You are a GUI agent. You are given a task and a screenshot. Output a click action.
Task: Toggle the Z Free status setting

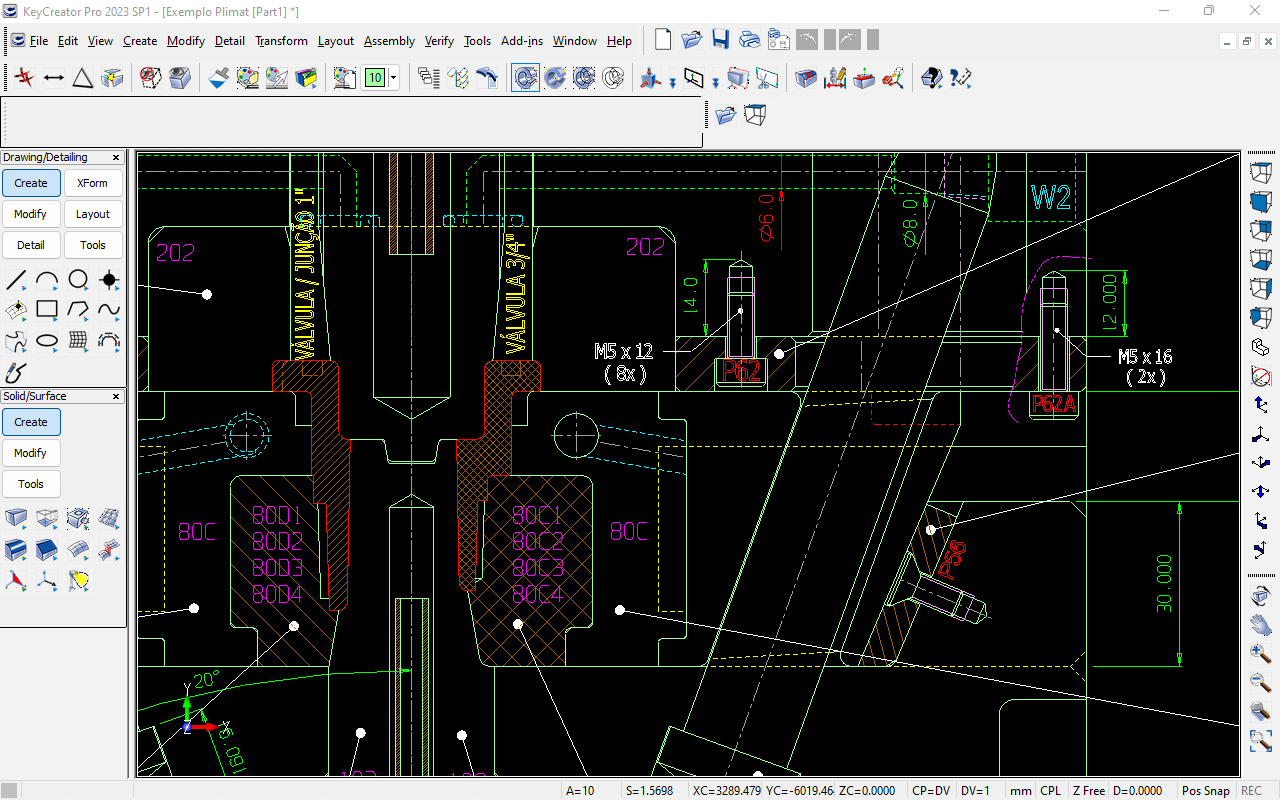tap(1089, 790)
